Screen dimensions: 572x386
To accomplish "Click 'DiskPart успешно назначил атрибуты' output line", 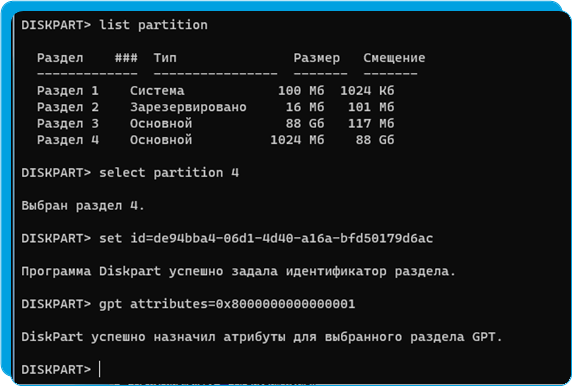I will click(x=262, y=337).
